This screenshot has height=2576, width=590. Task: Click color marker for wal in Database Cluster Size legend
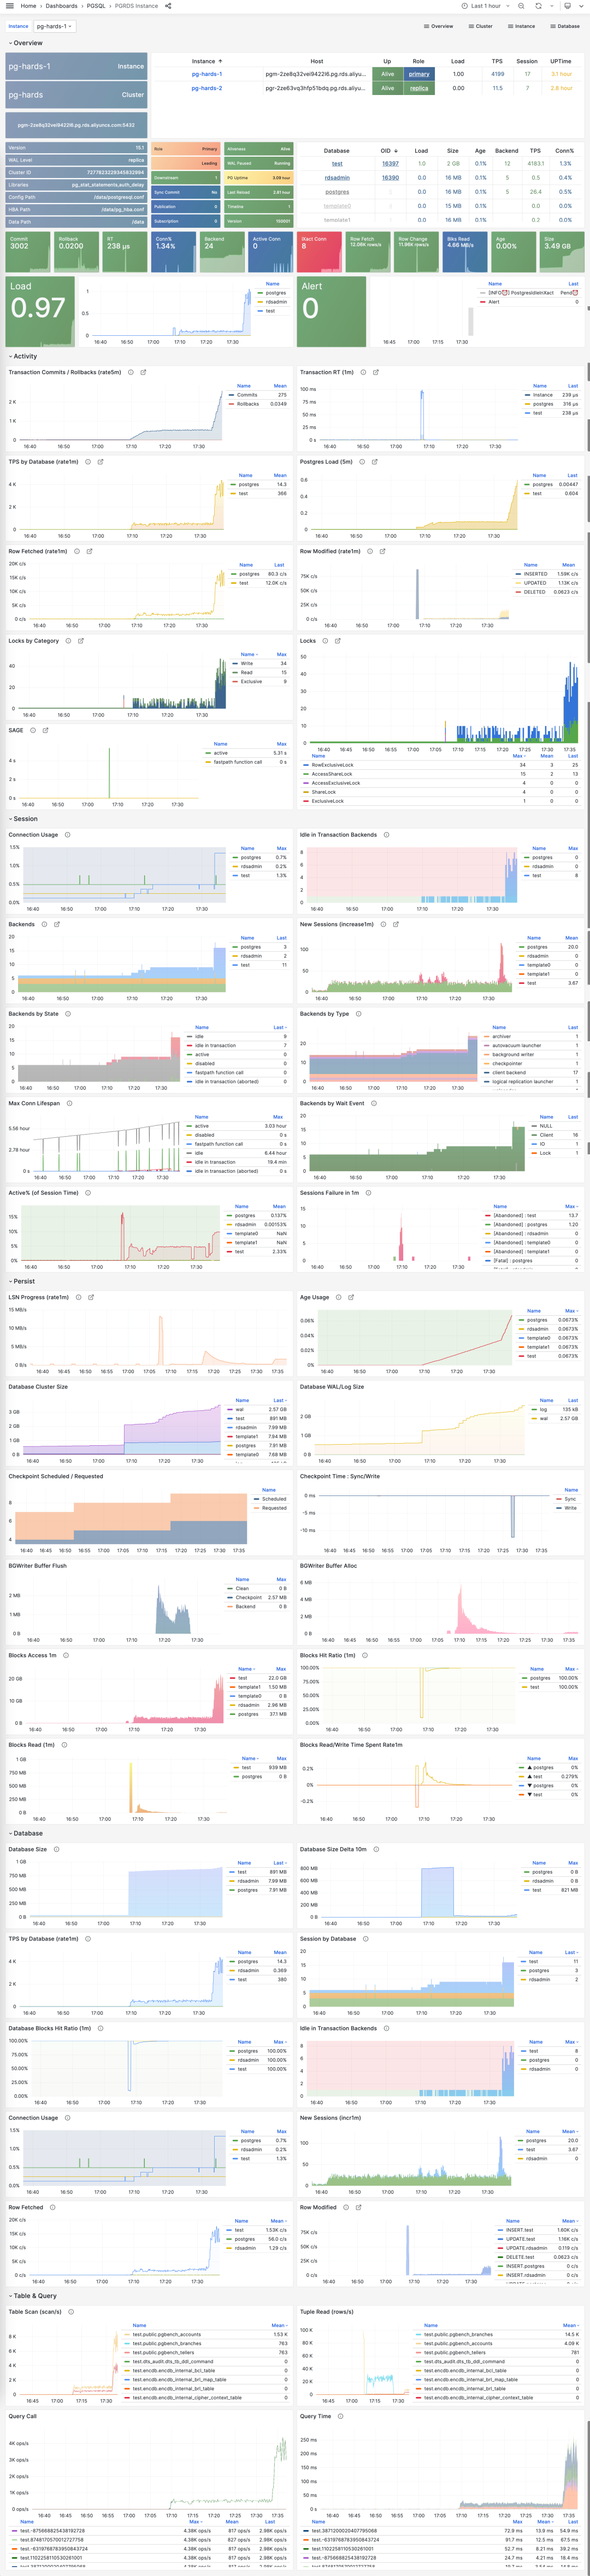point(230,1409)
